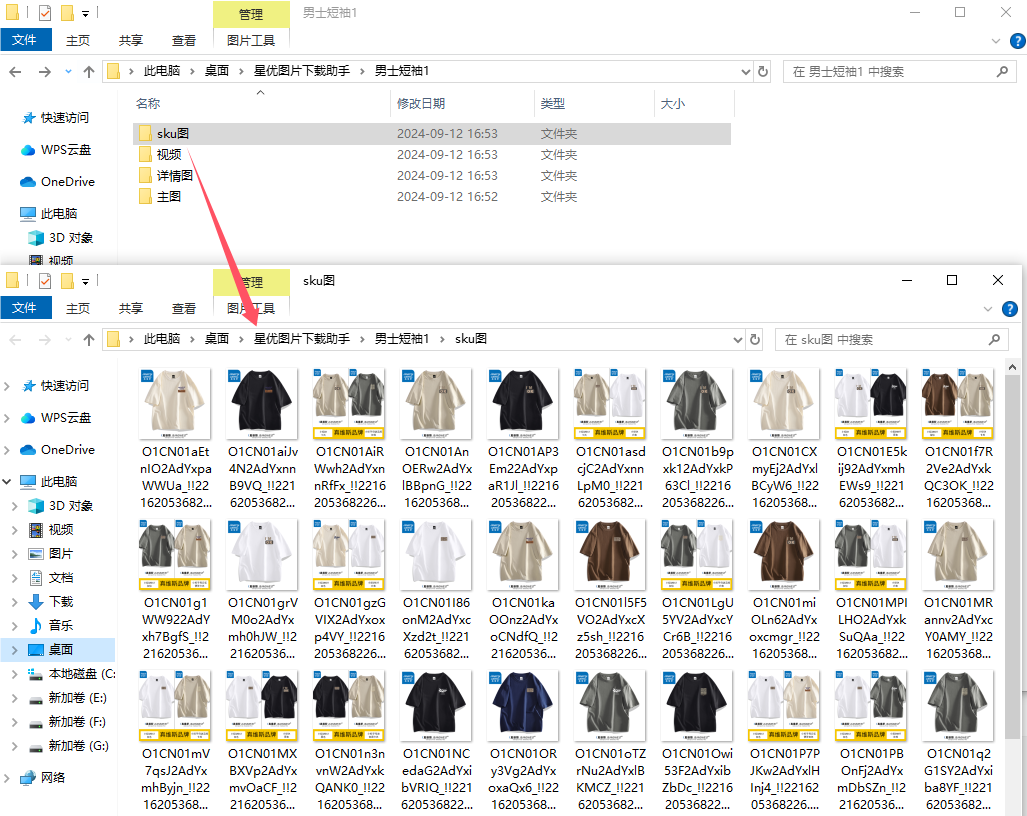
Task: Click the new folder quick-access icon in the sku图 title bar
Action: click(x=67, y=281)
